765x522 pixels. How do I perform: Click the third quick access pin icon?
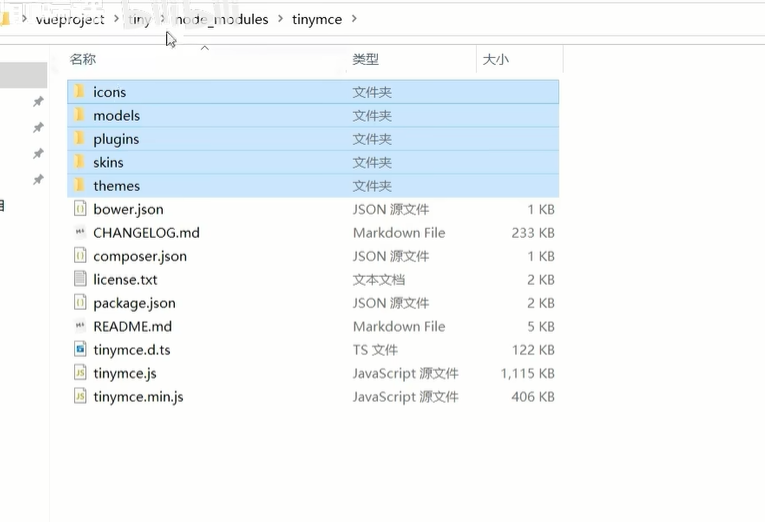pyautogui.click(x=38, y=154)
